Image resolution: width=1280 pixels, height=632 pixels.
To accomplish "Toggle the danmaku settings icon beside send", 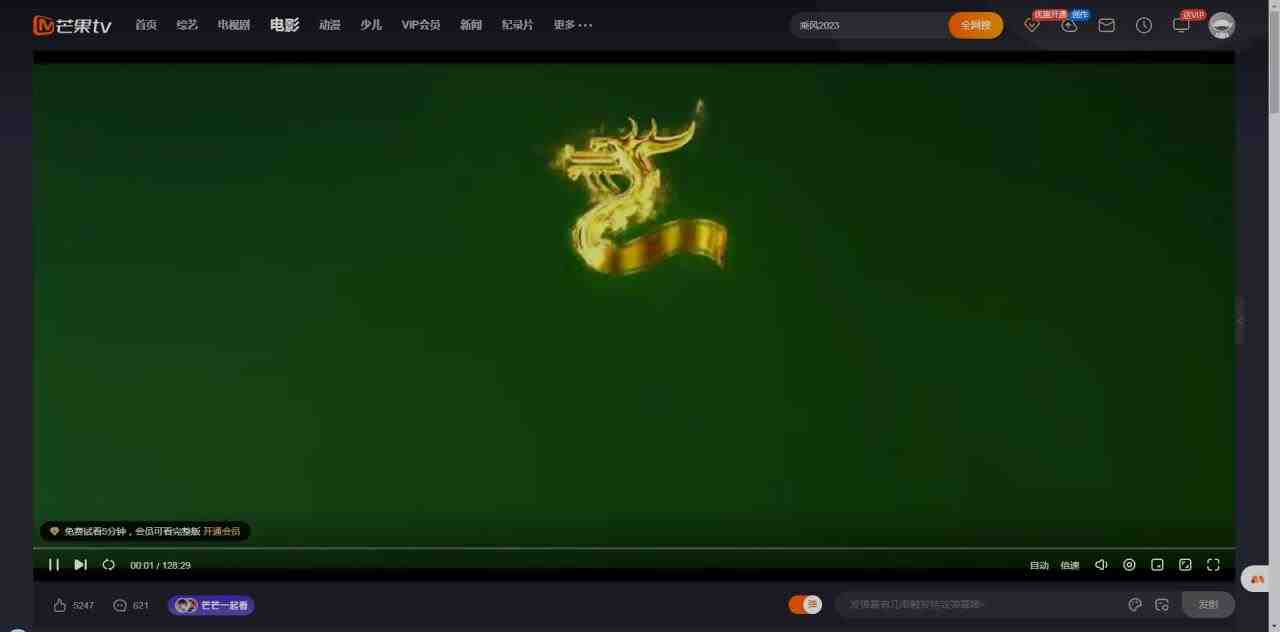I will click(1162, 605).
